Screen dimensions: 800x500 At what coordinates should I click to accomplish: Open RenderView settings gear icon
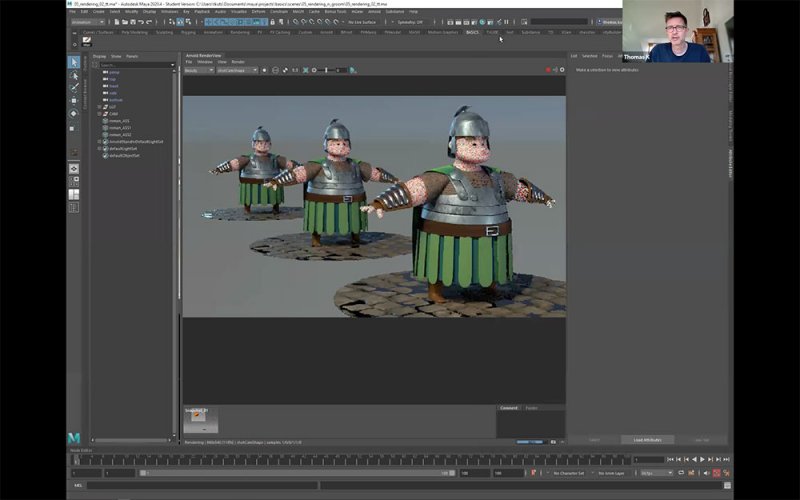(562, 70)
